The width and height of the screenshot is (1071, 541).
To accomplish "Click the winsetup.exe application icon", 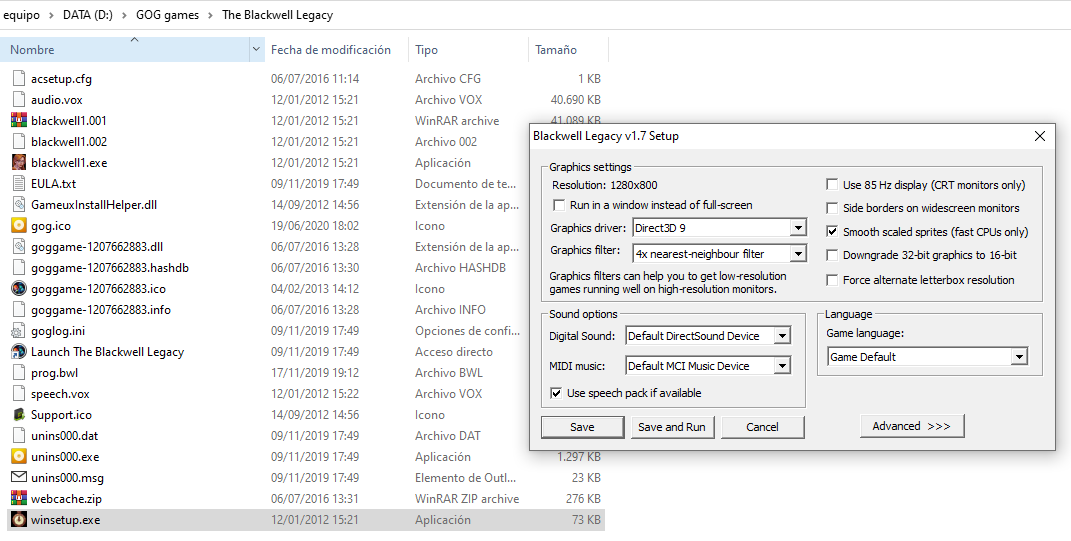I will pos(18,520).
